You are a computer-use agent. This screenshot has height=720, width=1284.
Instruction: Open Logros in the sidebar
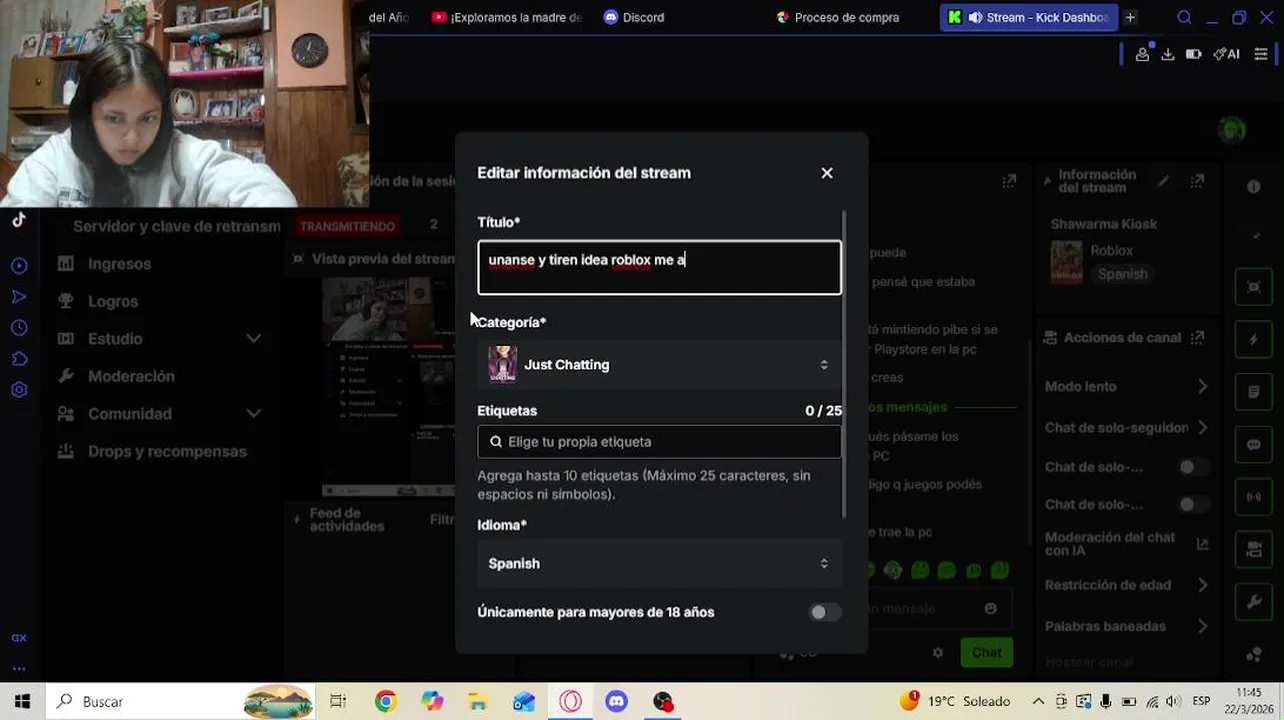click(113, 301)
